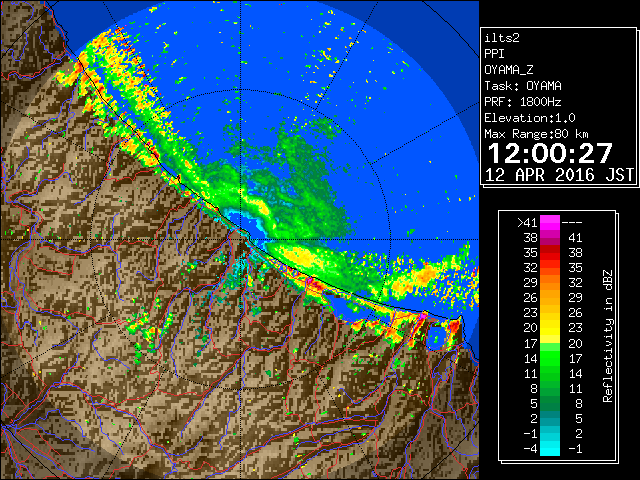Select the "Max Range:80 km" line
The height and width of the screenshot is (480, 640).
pyautogui.click(x=536, y=134)
